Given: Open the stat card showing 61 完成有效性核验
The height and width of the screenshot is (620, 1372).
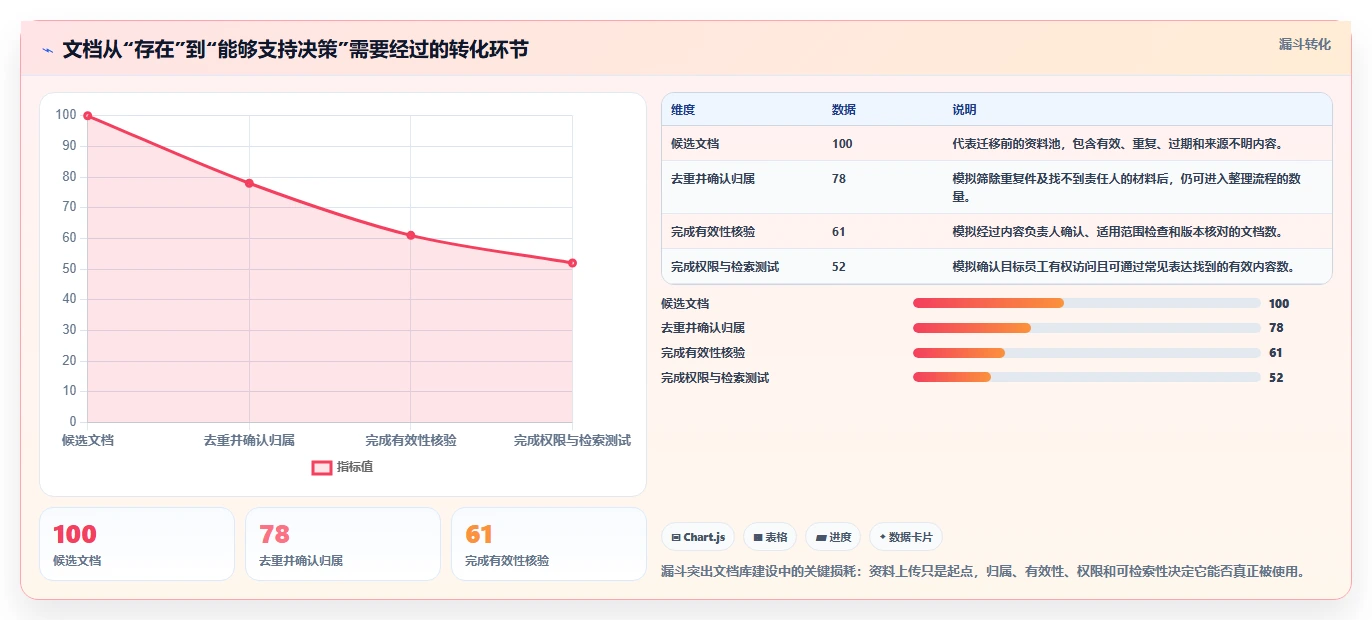Looking at the screenshot, I should pos(549,544).
